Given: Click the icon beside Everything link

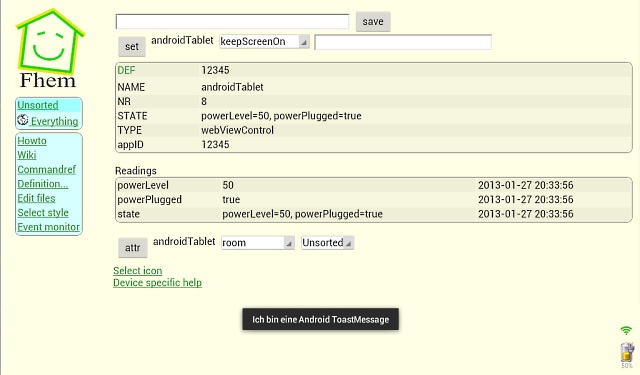Looking at the screenshot, I should tap(23, 120).
